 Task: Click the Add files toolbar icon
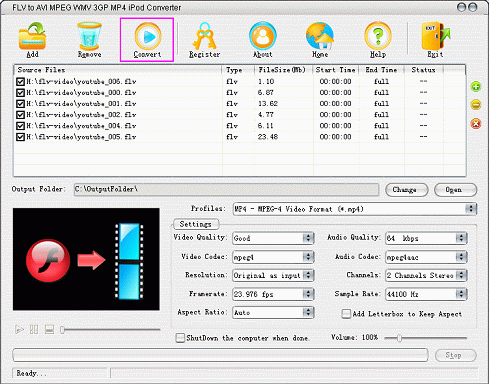32,36
